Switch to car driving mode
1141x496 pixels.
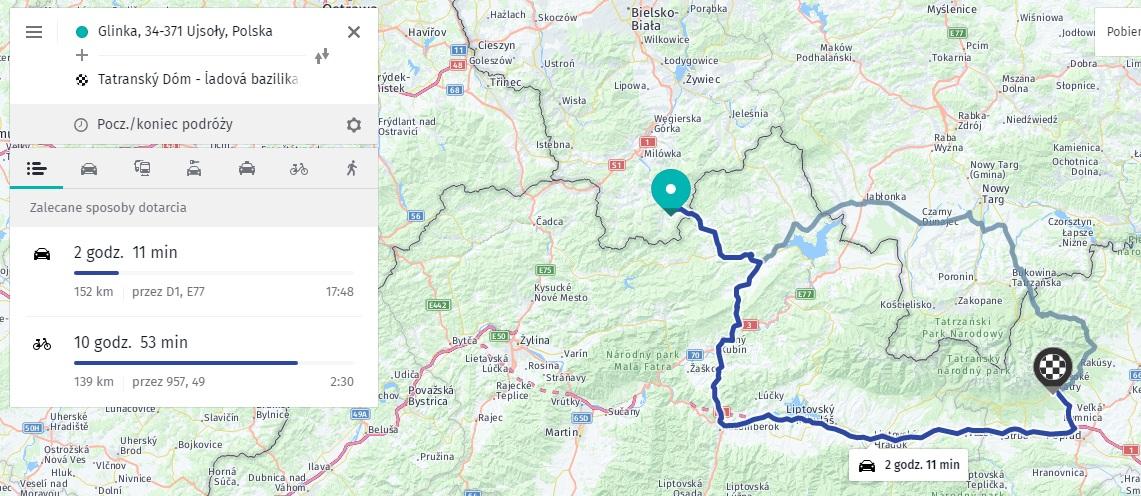89,168
